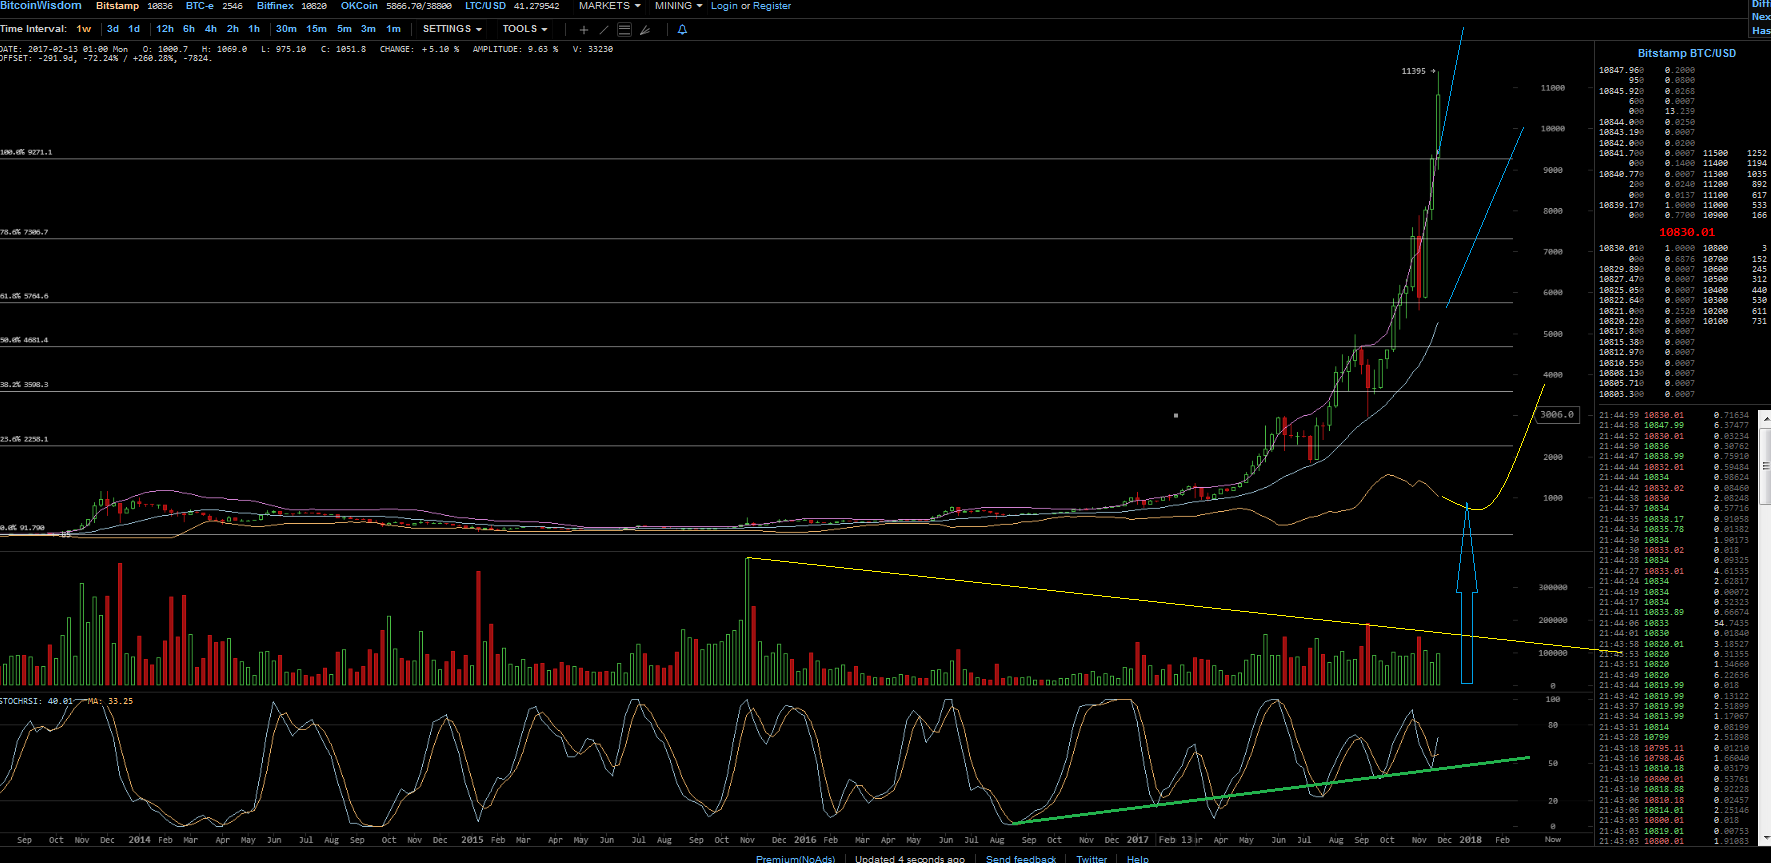Click the 38.2% 3598.3 Fibonacci level label
Viewport: 1771px width, 863px height.
[24, 384]
